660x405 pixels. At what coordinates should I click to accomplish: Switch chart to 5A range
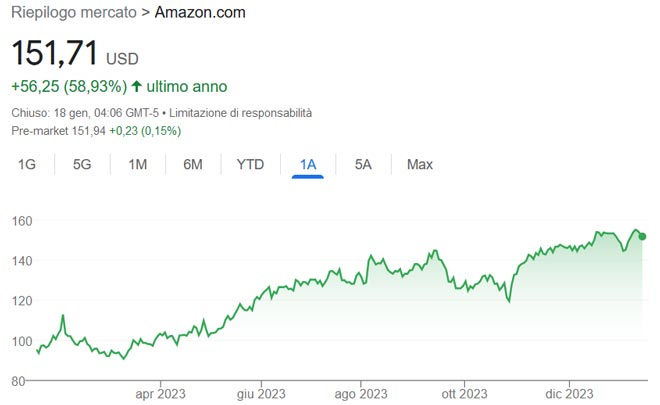tap(363, 164)
